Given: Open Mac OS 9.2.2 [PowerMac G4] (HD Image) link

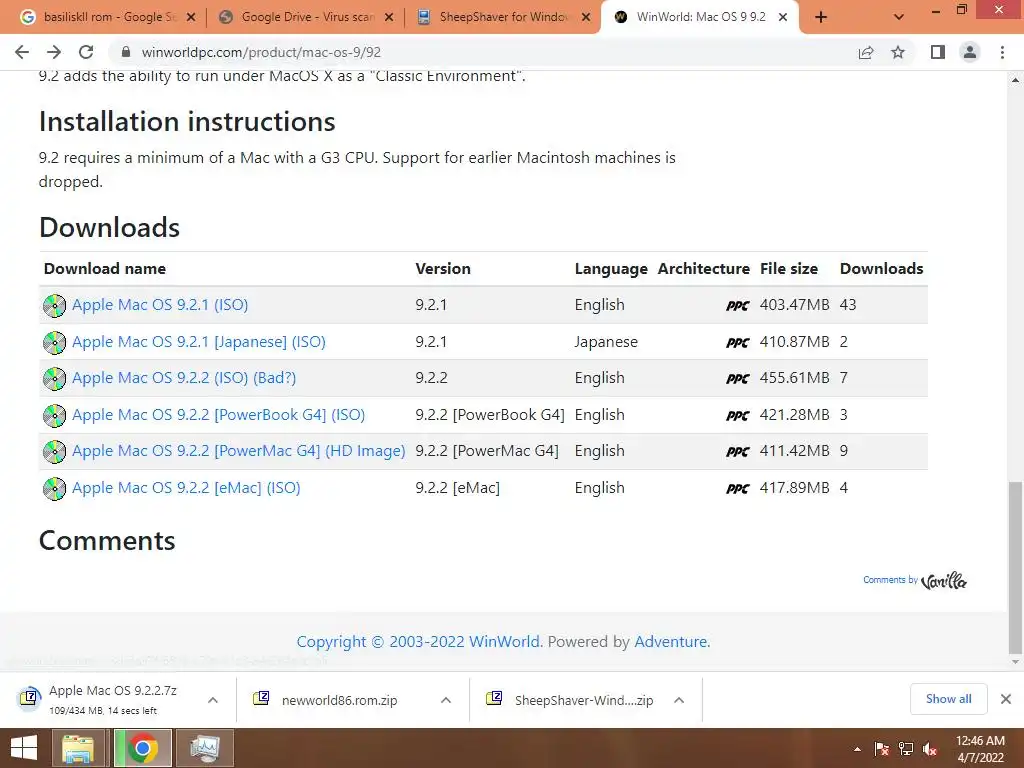Looking at the screenshot, I should (x=238, y=451).
